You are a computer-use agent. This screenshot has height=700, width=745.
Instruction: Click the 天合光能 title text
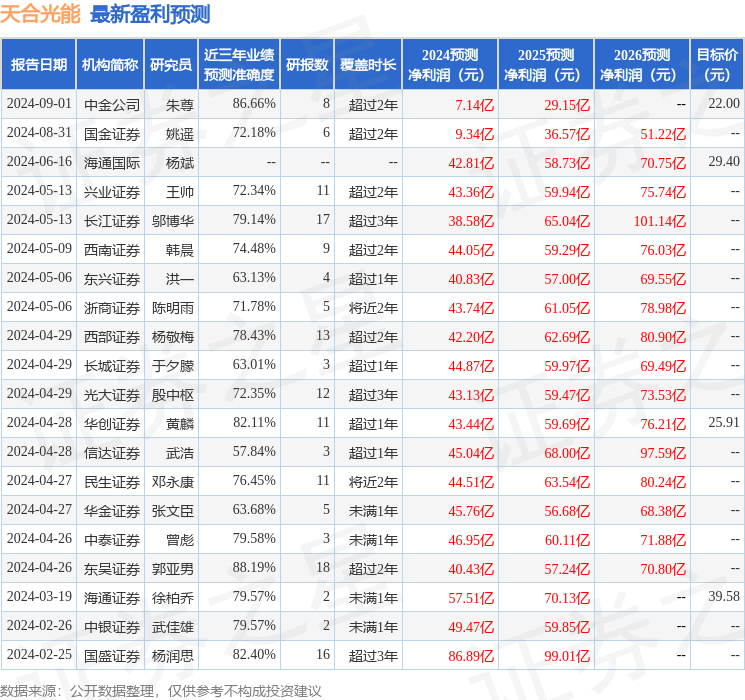[40, 14]
